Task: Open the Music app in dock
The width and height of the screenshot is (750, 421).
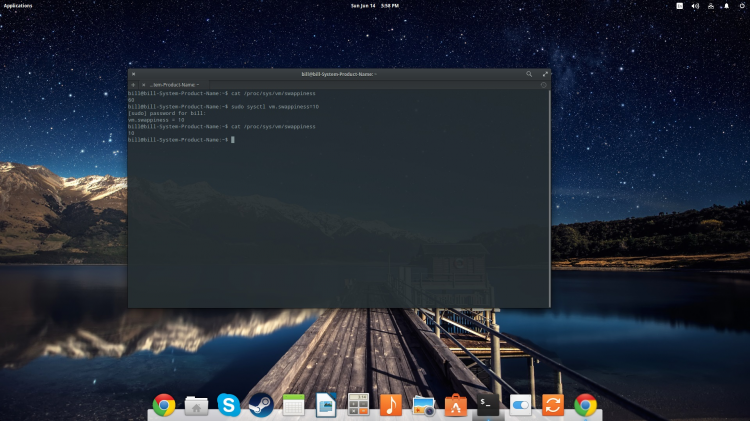Action: click(x=391, y=405)
